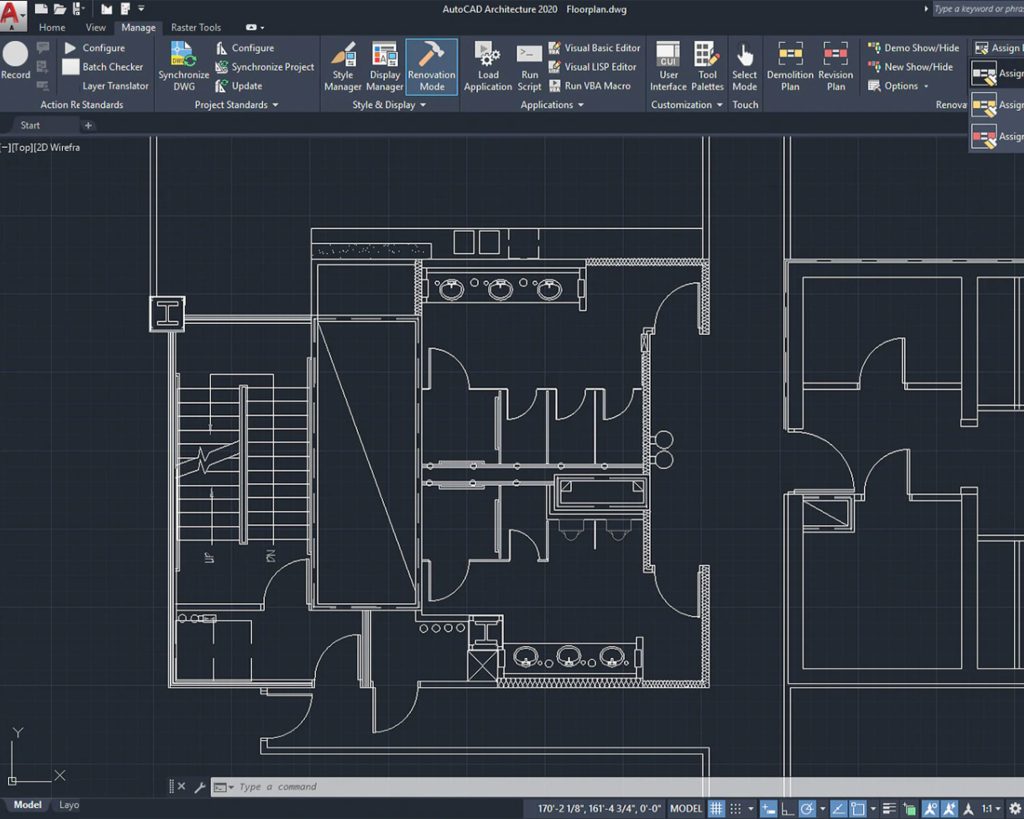Screen dimensions: 1024x819
Task: Open the Layer Translator
Action: coord(115,86)
